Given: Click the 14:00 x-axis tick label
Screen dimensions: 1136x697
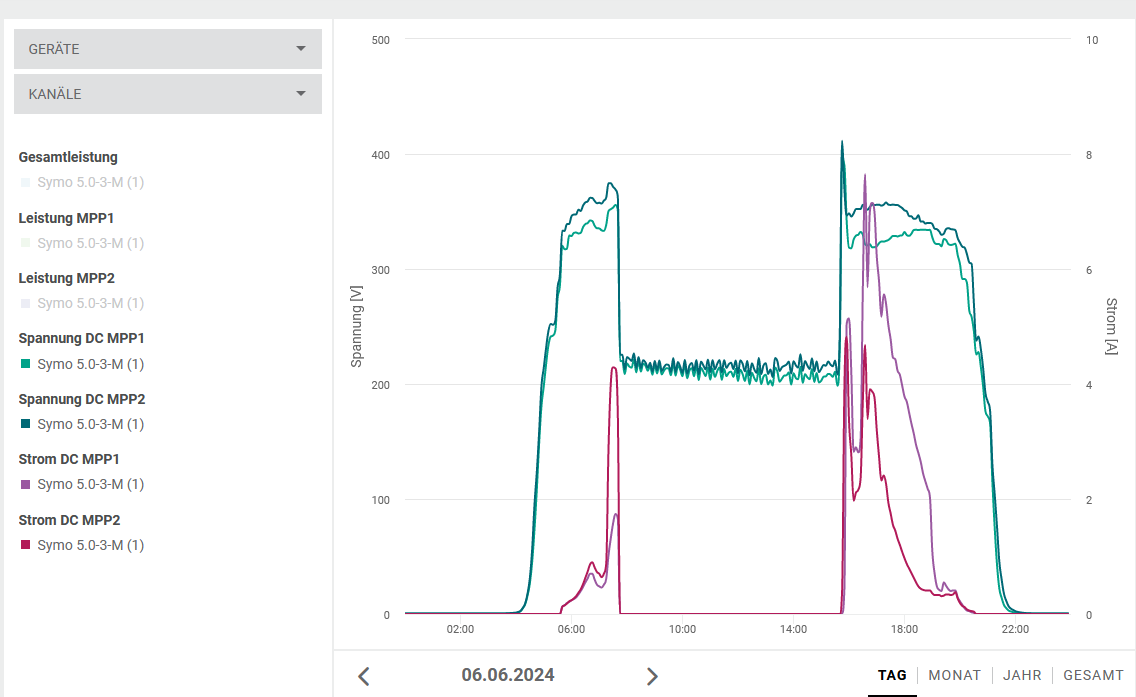Looking at the screenshot, I should [793, 630].
